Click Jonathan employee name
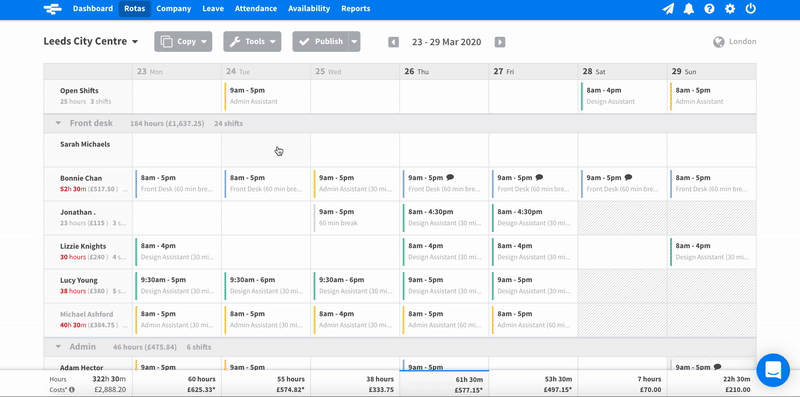The width and height of the screenshot is (800, 397). 78,212
